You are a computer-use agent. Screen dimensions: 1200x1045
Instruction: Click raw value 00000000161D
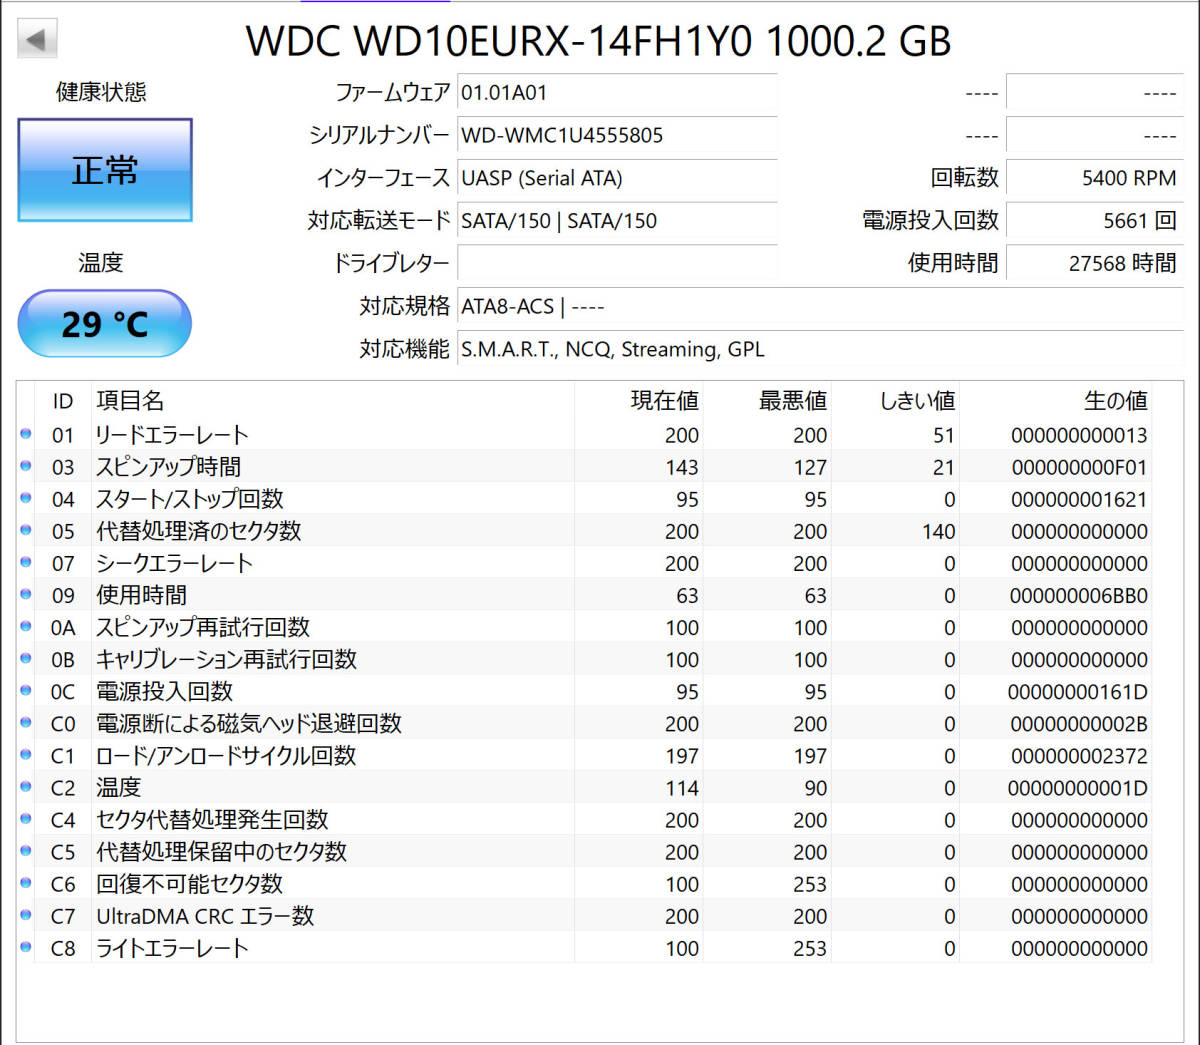click(1078, 691)
